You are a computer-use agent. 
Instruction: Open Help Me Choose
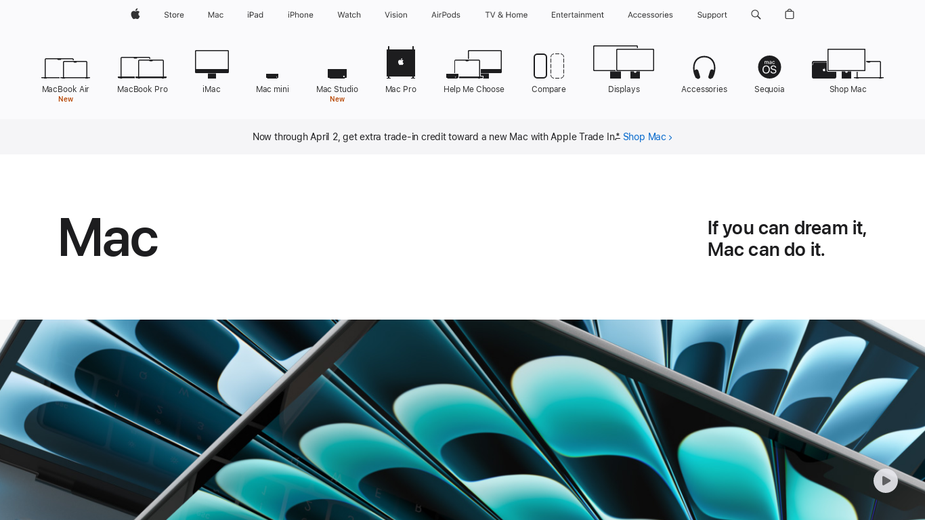[474, 65]
